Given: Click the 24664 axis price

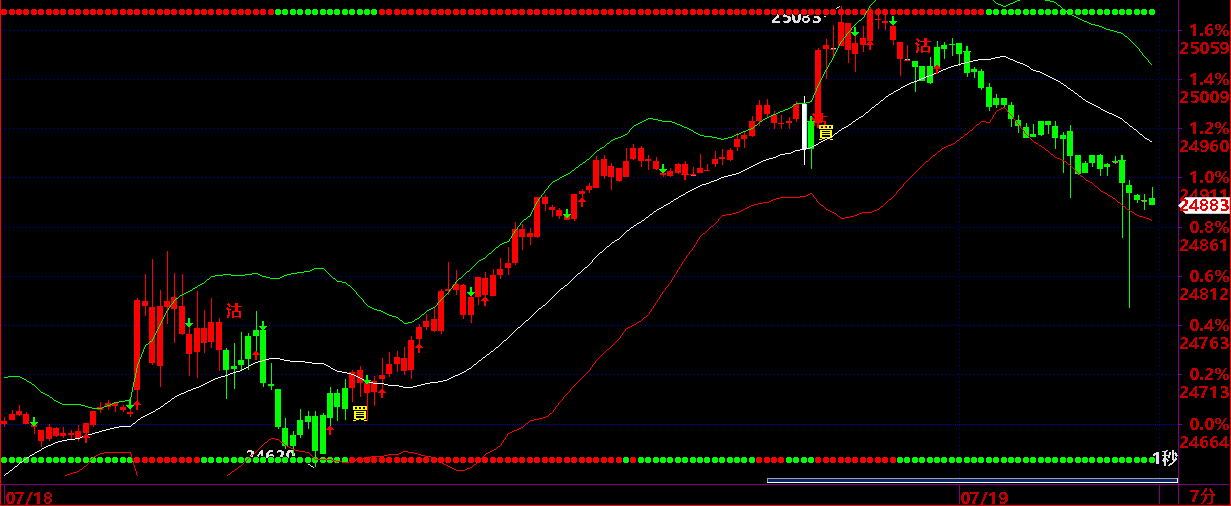Looking at the screenshot, I should point(1205,442).
